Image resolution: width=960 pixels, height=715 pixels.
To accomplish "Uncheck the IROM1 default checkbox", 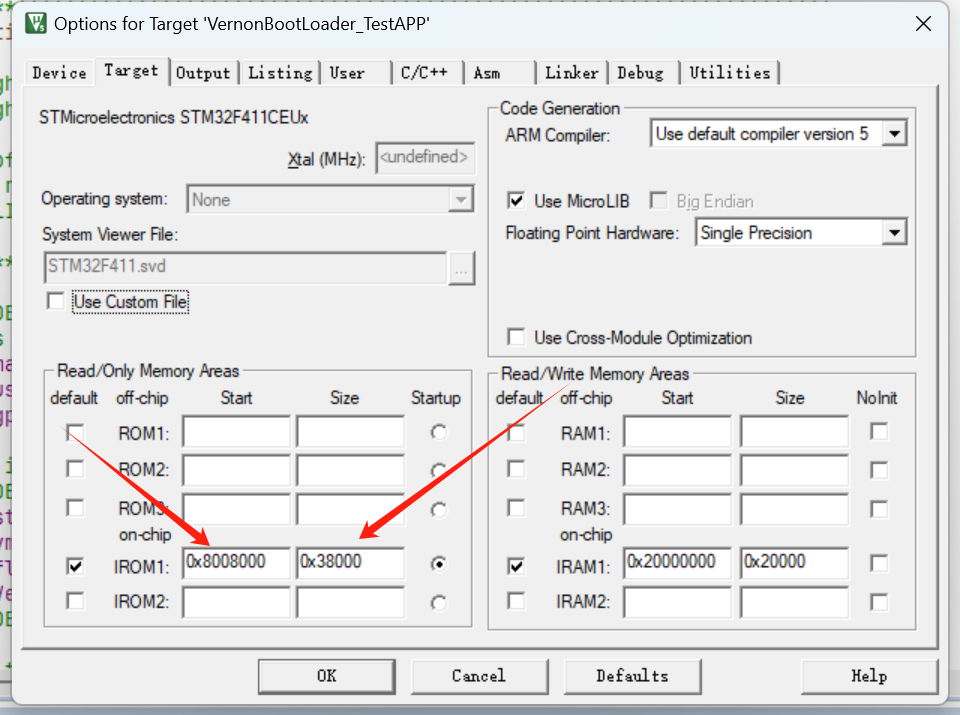I will point(75,566).
